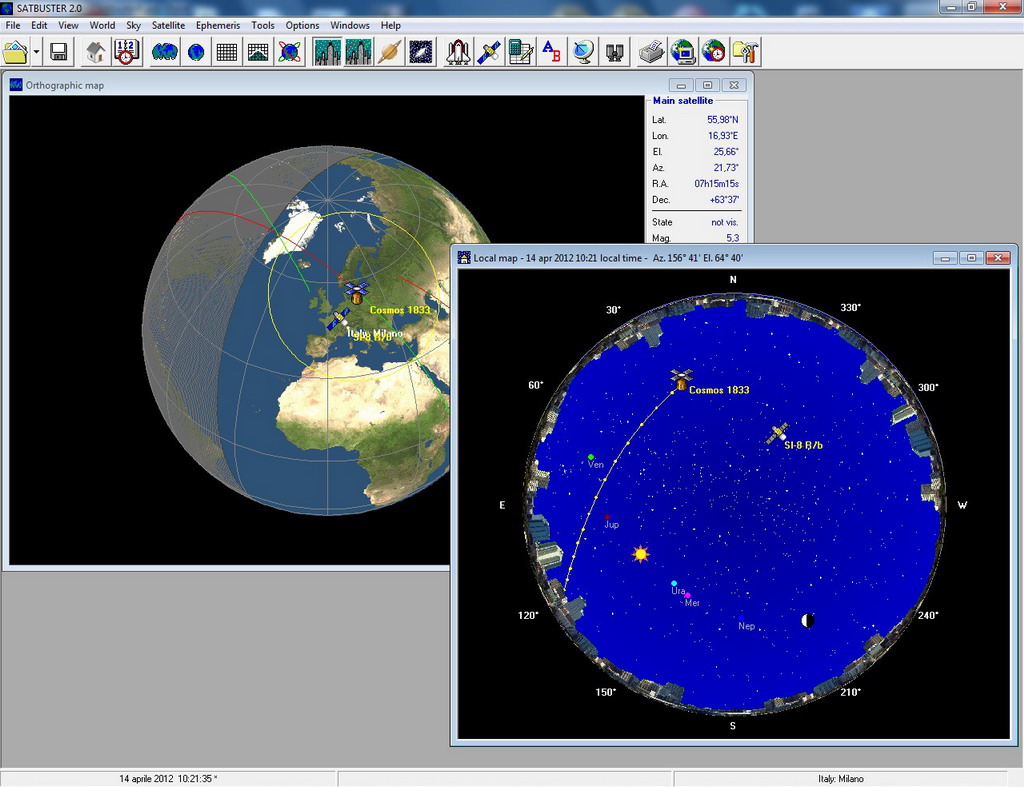Click the AB letters label icon
The width and height of the screenshot is (1024, 787).
pyautogui.click(x=552, y=52)
